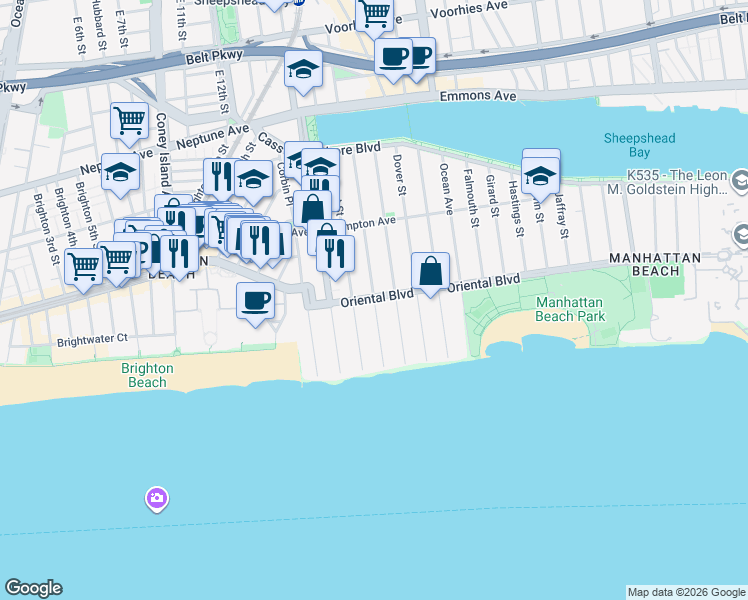Click the Brighton 3rd St label
The image size is (748, 600).
click(x=46, y=229)
